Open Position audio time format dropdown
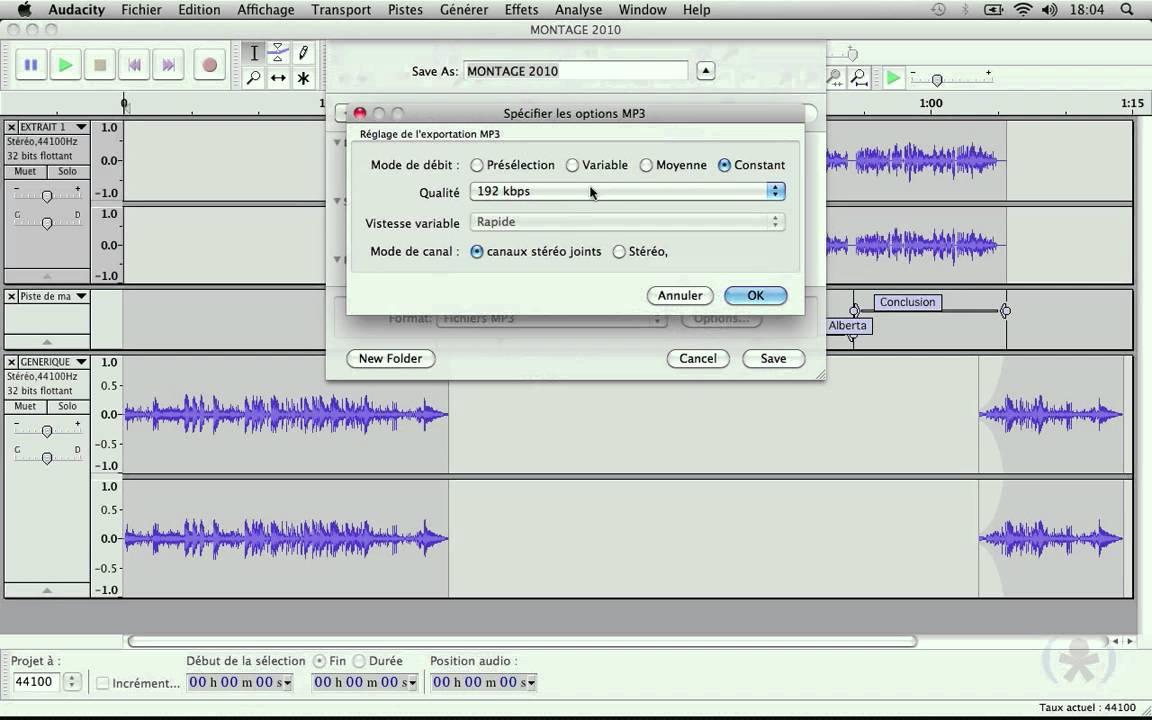 (x=531, y=683)
